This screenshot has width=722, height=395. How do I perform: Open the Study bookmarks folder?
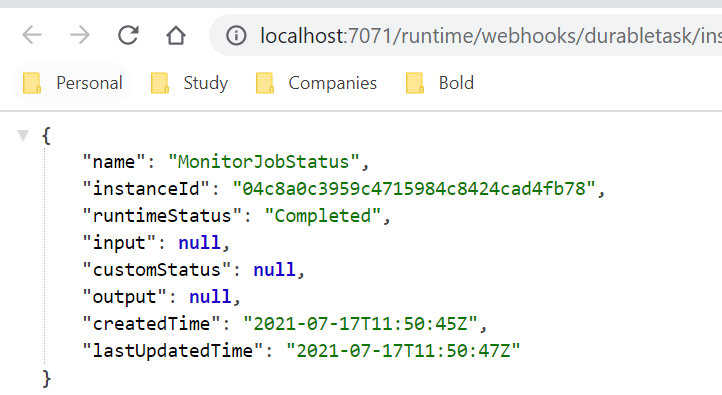coord(189,83)
